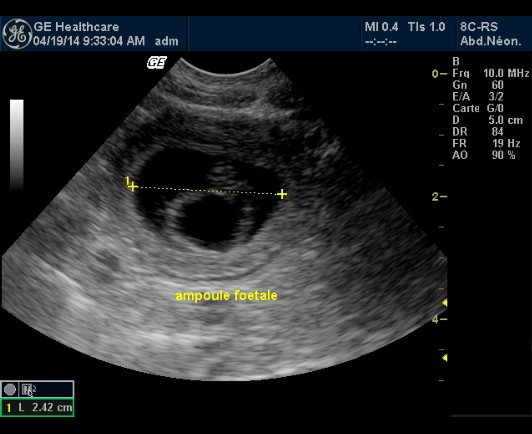Select the left caliper cross numbered 1

[x=133, y=186]
